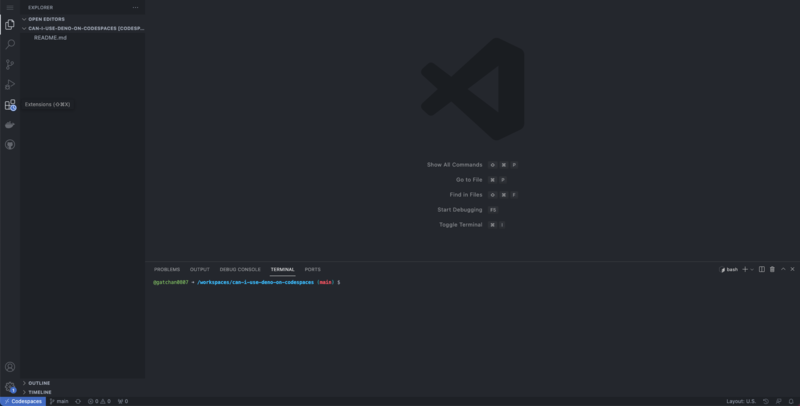800x406 pixels.
Task: Switch to the Output tab
Action: click(x=199, y=269)
